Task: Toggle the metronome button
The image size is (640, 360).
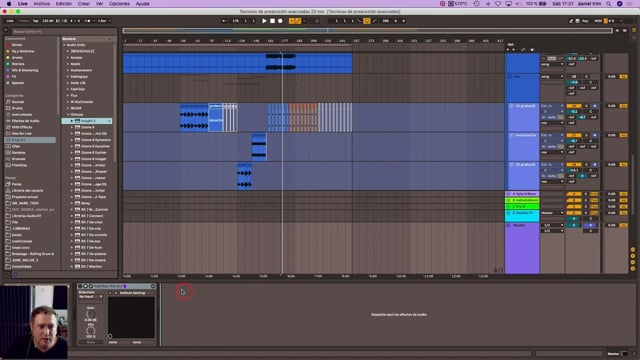Action: [x=88, y=21]
